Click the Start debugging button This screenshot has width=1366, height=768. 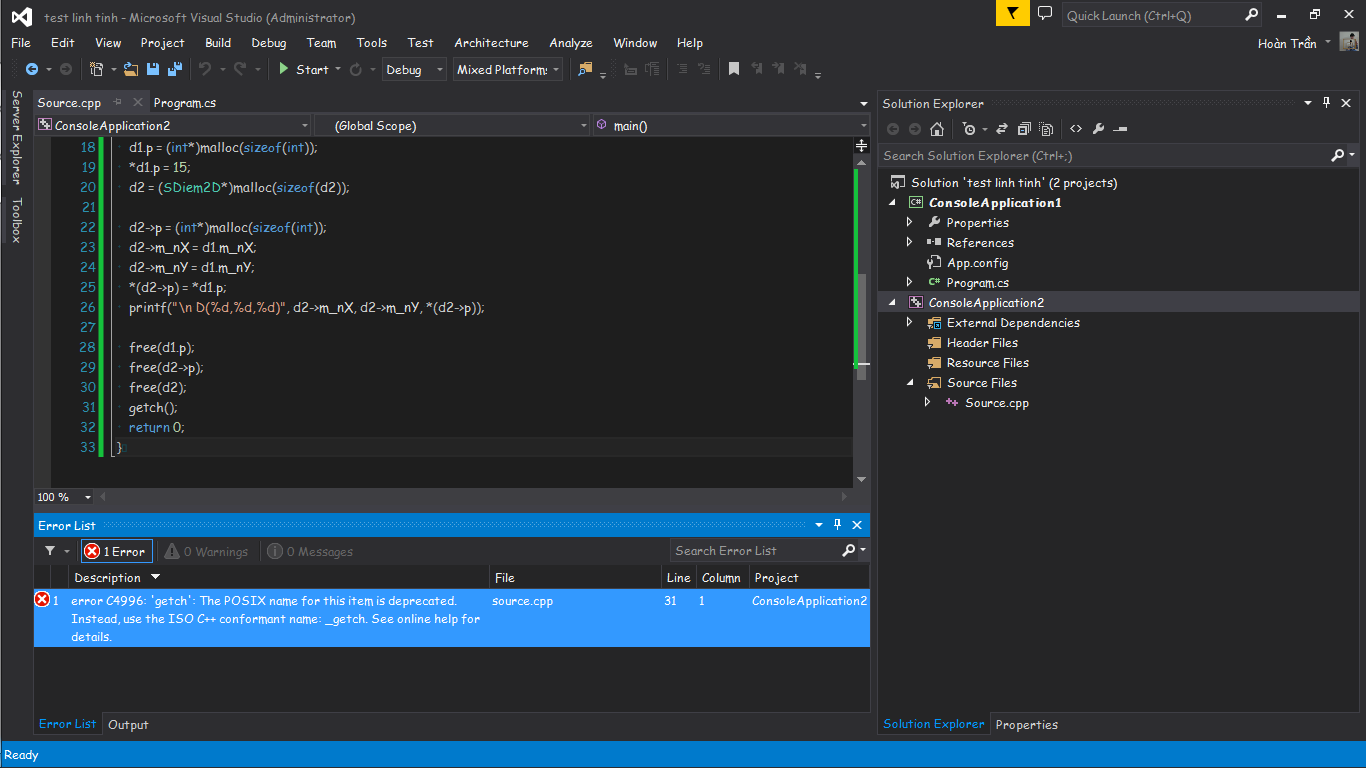click(303, 70)
